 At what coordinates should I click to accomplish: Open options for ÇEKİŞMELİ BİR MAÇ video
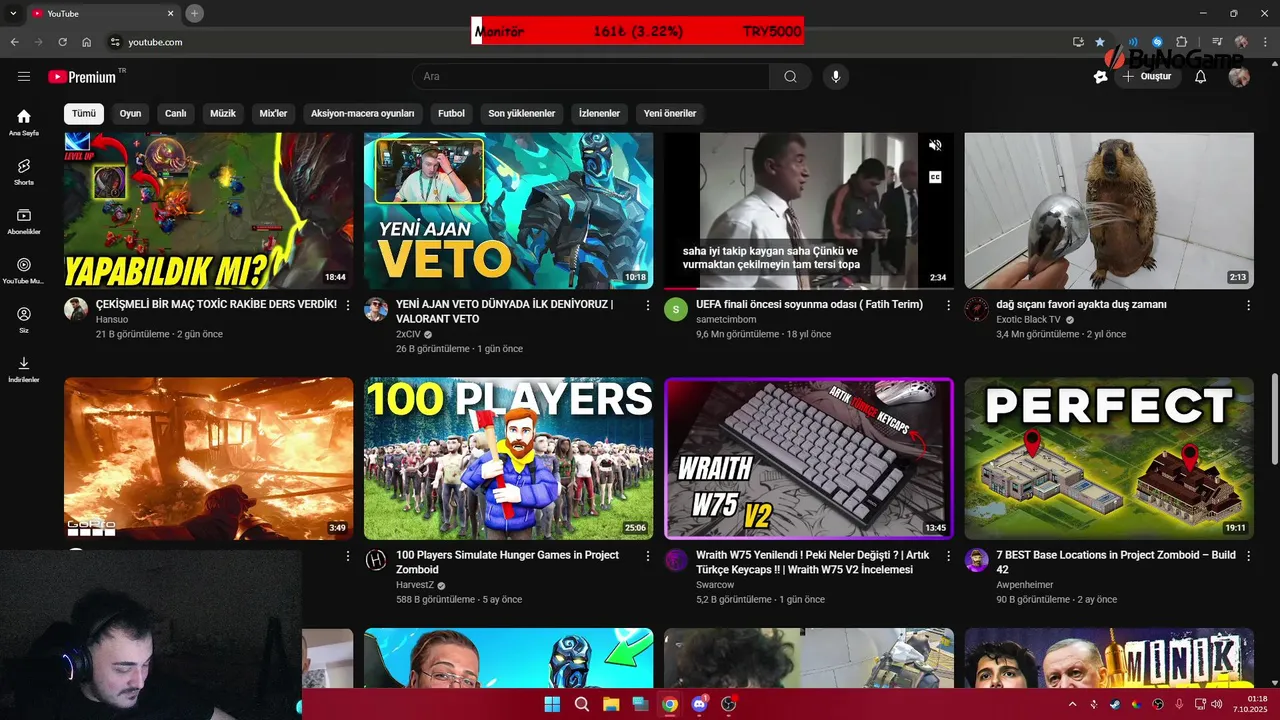coord(348,305)
